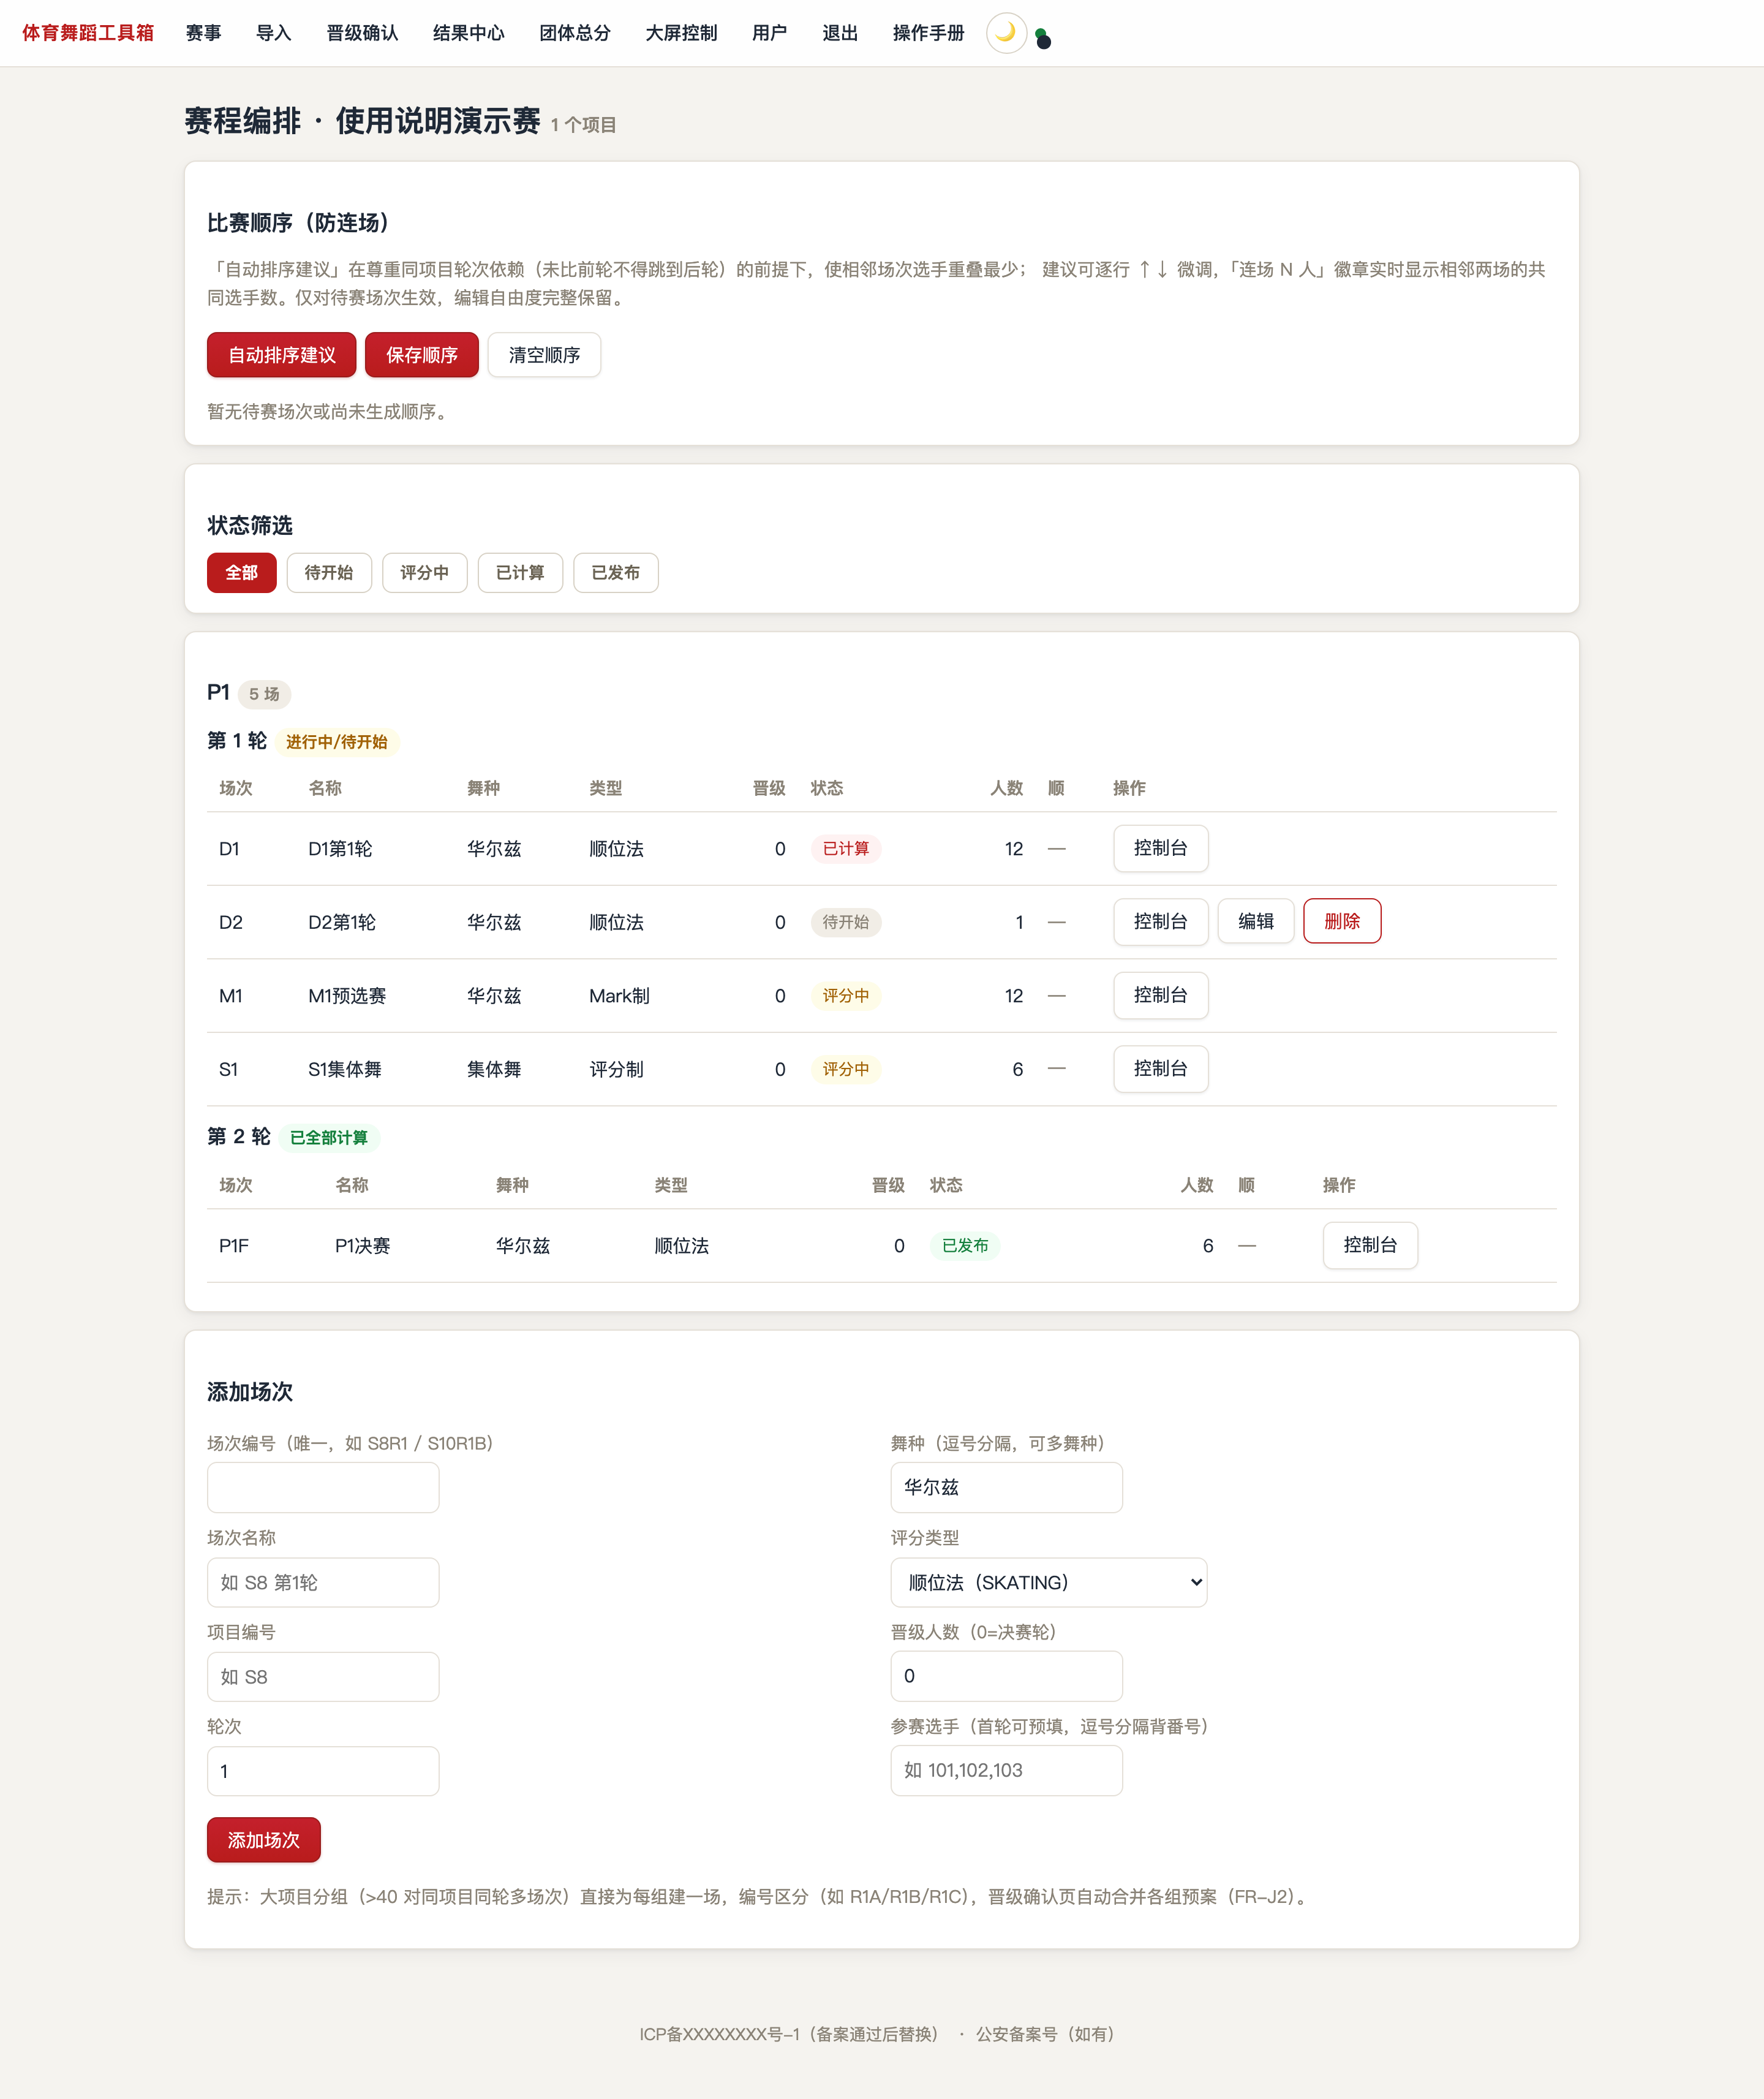Click the 参赛选手 input field
This screenshot has width=1764, height=2099.
1006,1770
